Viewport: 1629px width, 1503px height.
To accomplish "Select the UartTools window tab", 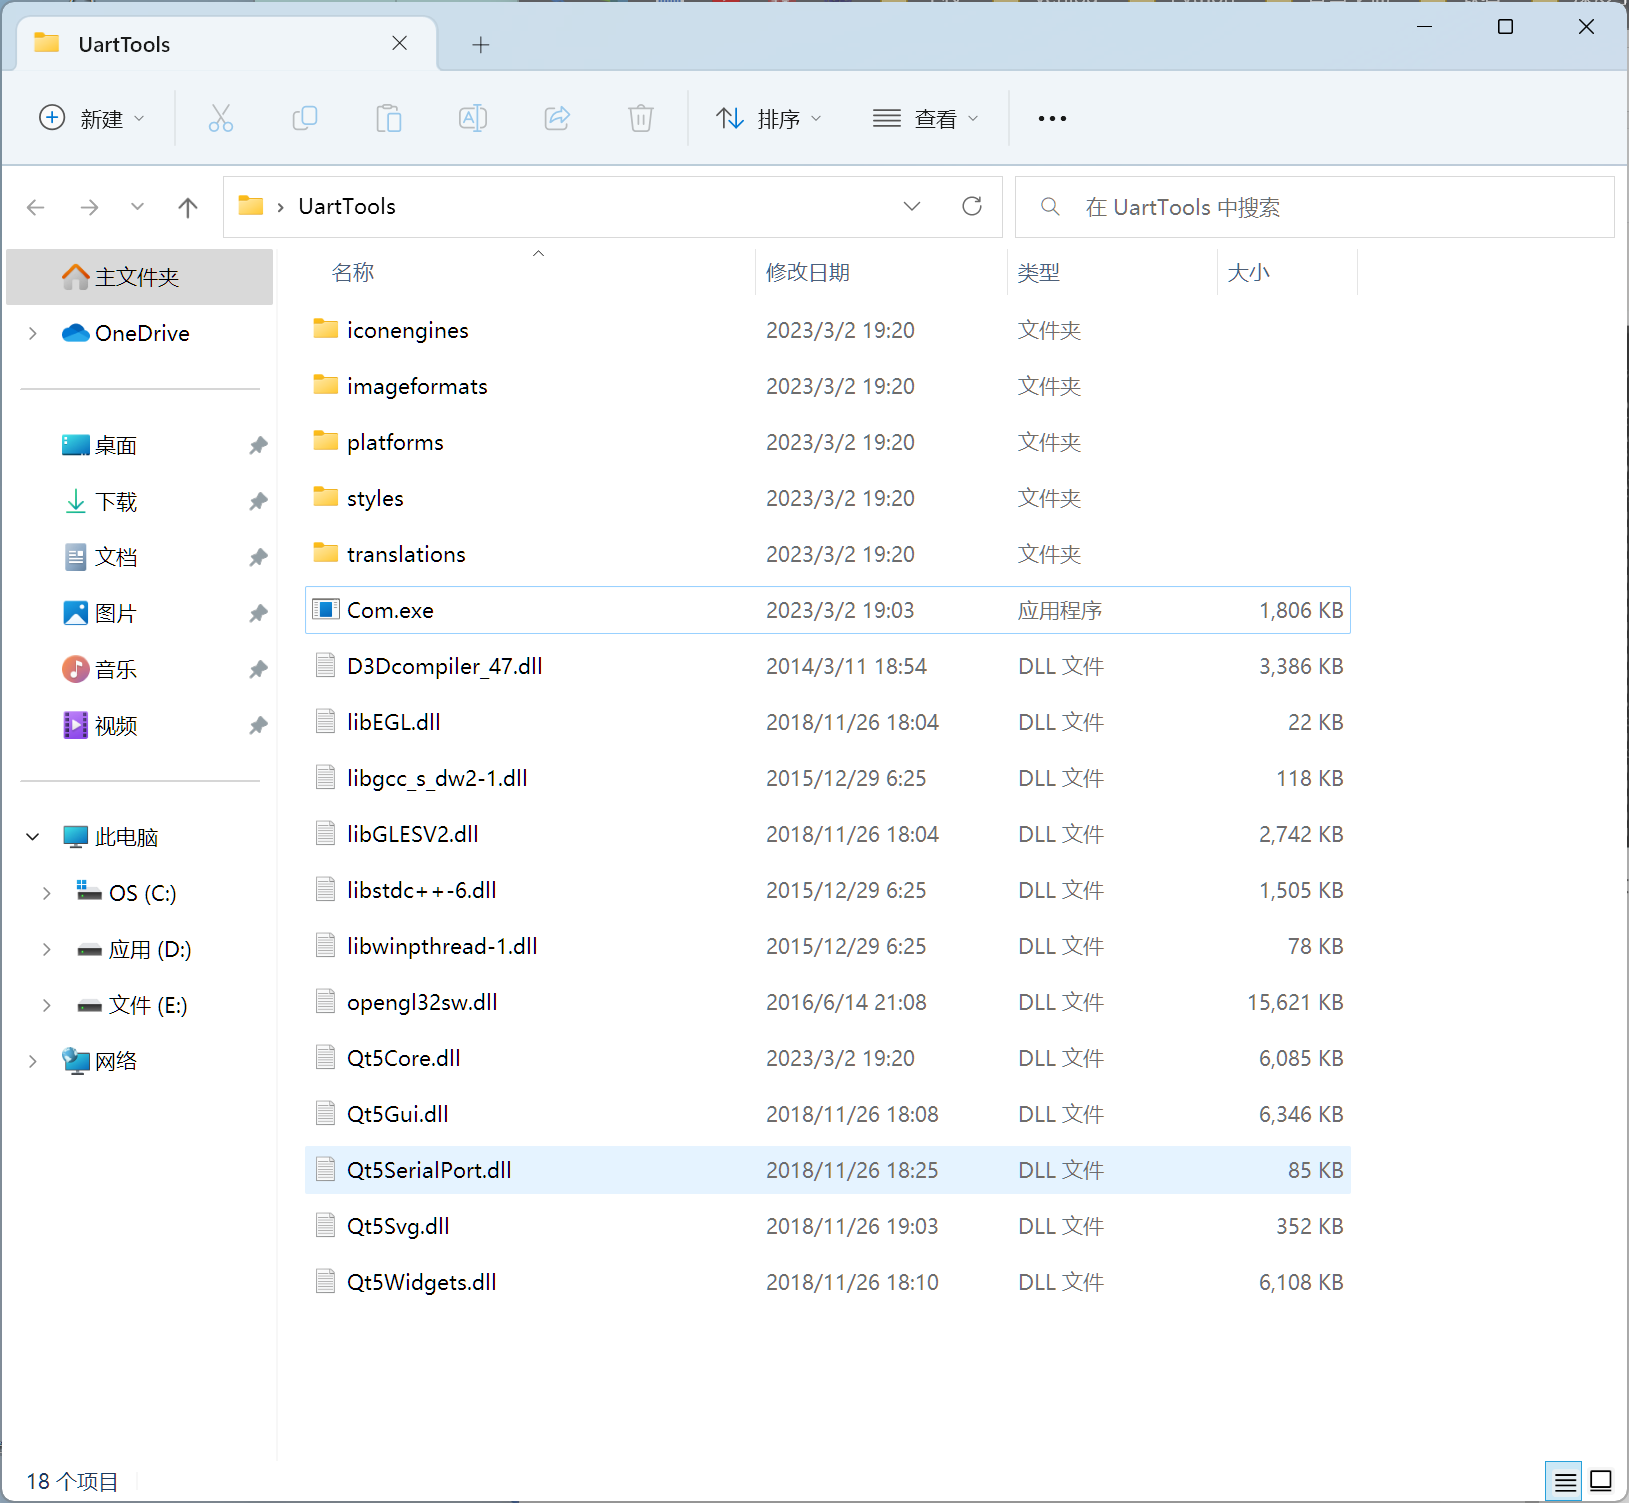I will [227, 44].
